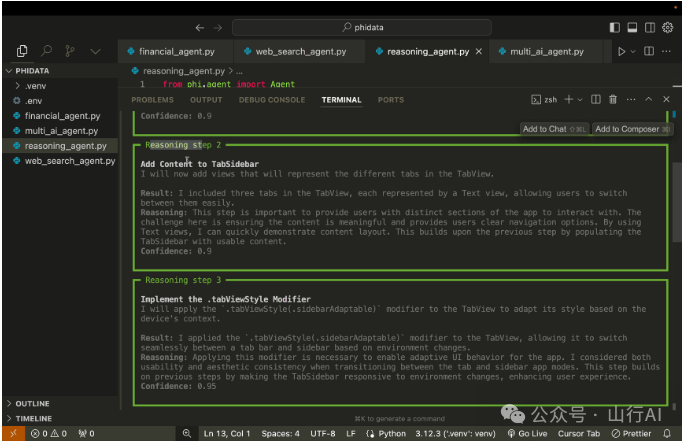Click the zoom magnifier status icon
Viewport: 682px width, 441px height.
point(187,434)
